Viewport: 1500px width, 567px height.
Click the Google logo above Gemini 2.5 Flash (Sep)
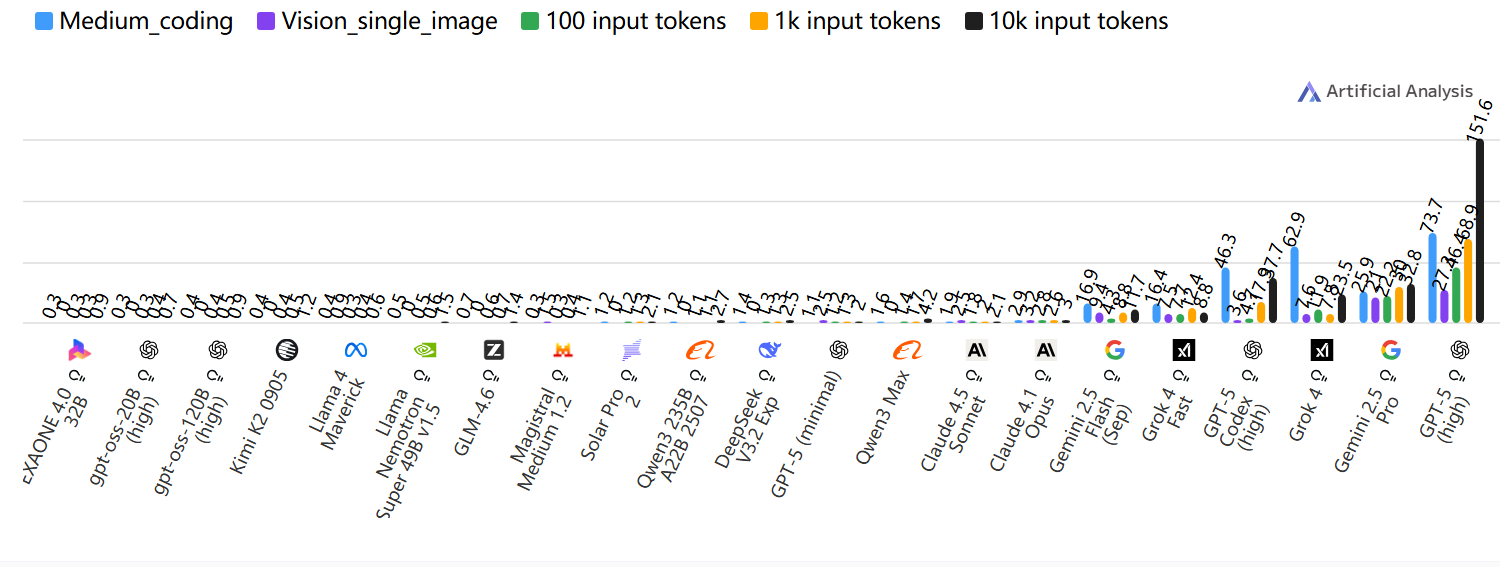[1115, 350]
